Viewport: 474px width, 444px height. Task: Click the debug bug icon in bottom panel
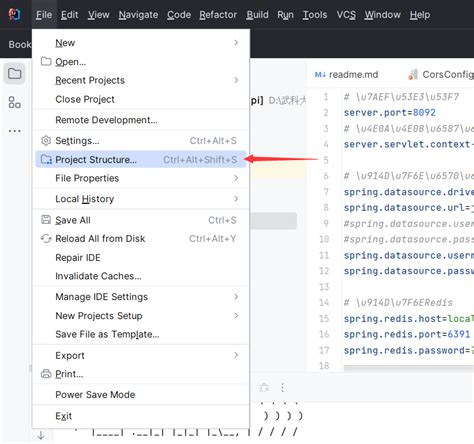[264, 387]
